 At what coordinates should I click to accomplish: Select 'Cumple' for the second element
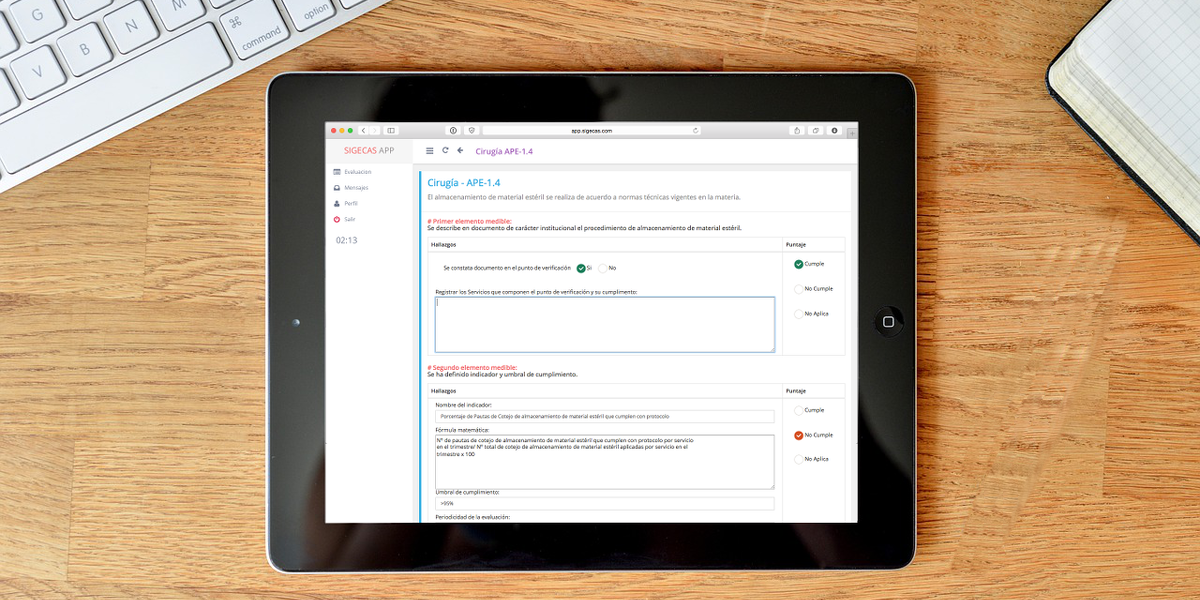click(799, 410)
